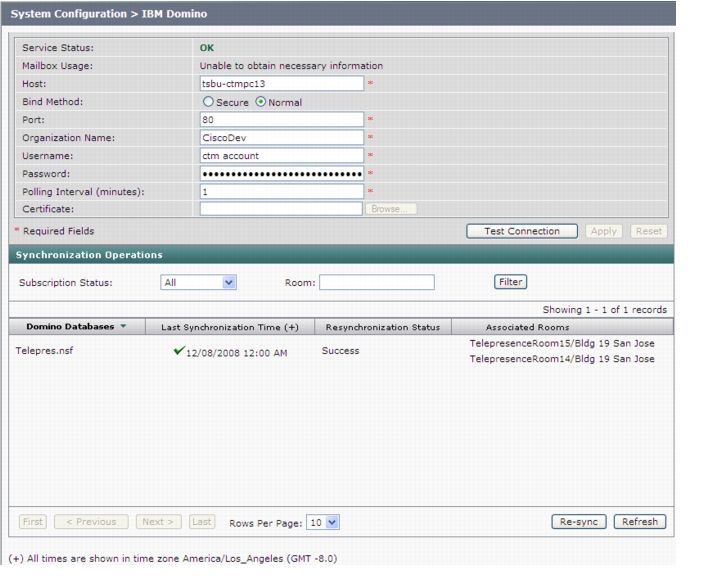Viewport: 701px width, 583px height.
Task: Click the Domino Databases sort arrow icon
Action: coord(123,326)
